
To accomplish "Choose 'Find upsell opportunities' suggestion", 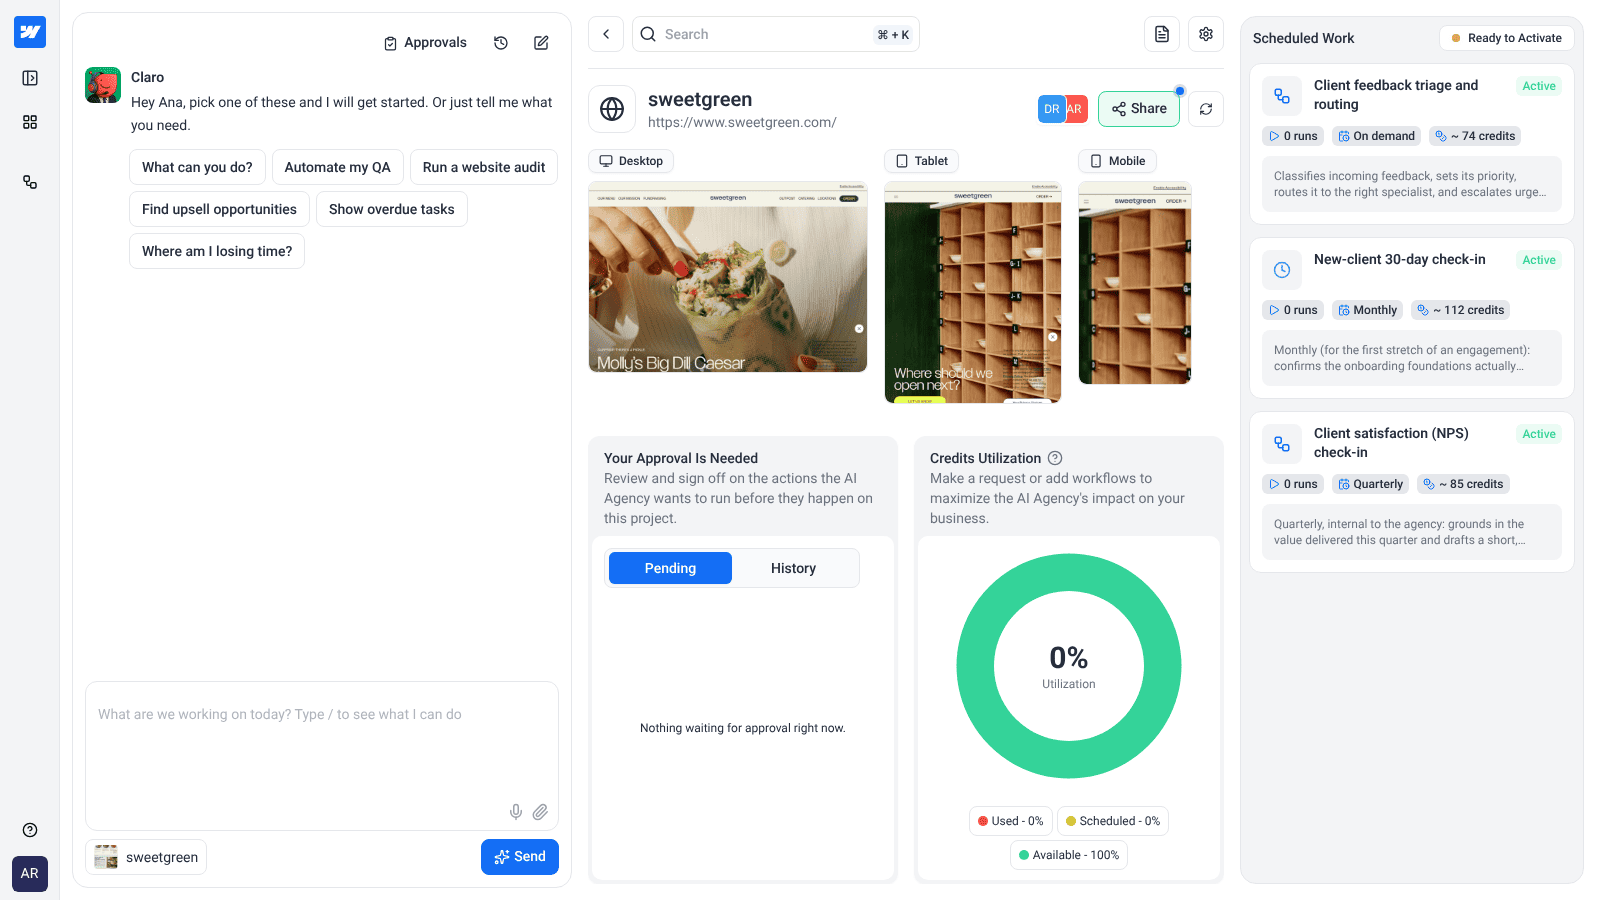I will click(219, 209).
